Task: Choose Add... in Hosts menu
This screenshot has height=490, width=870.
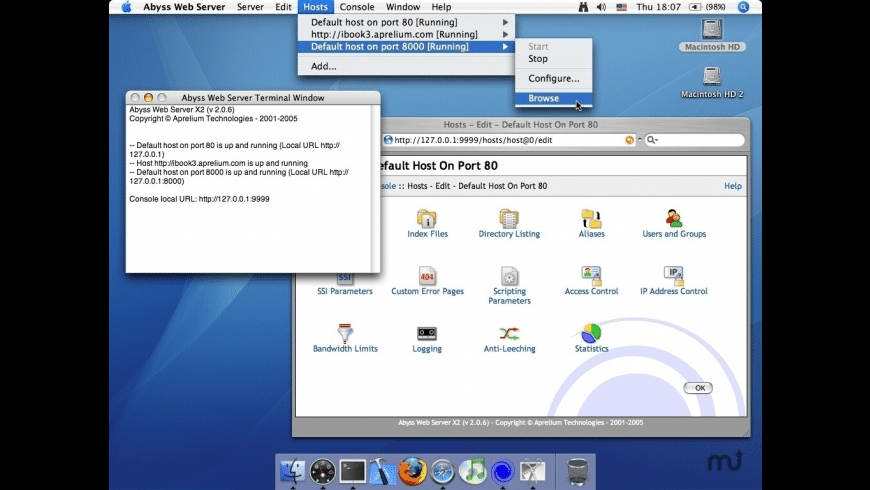Action: [406, 66]
